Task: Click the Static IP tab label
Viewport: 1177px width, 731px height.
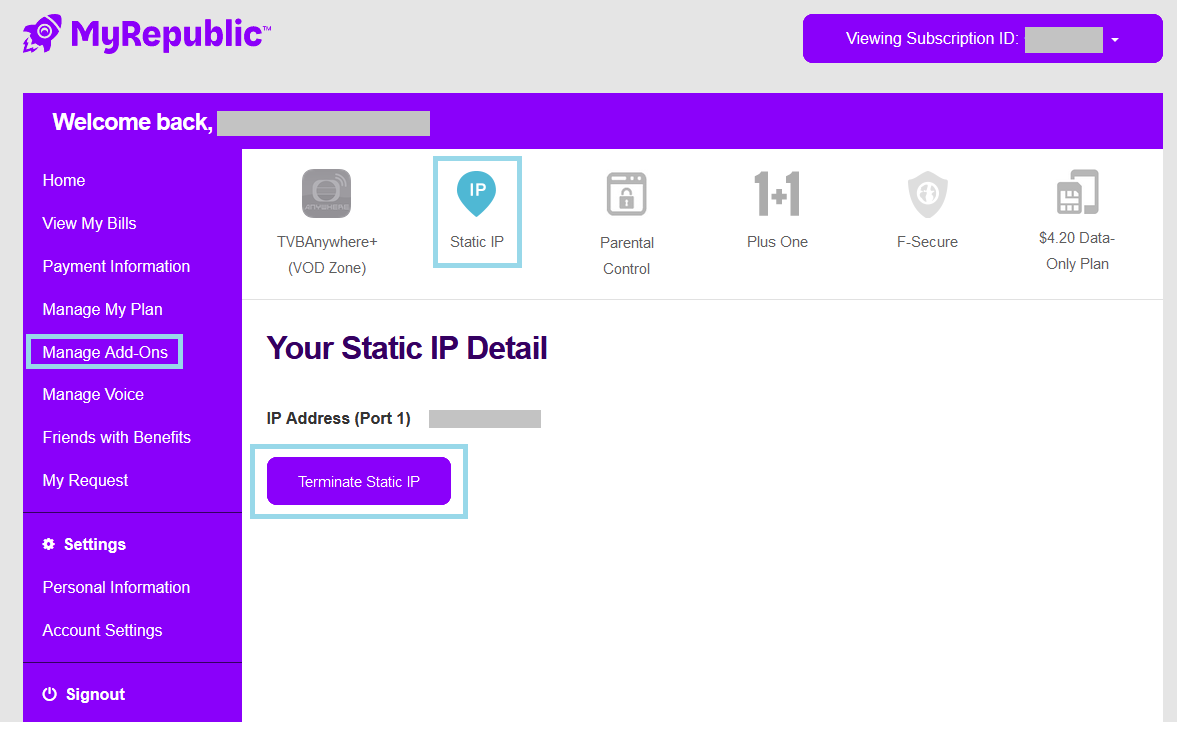Action: pyautogui.click(x=477, y=242)
